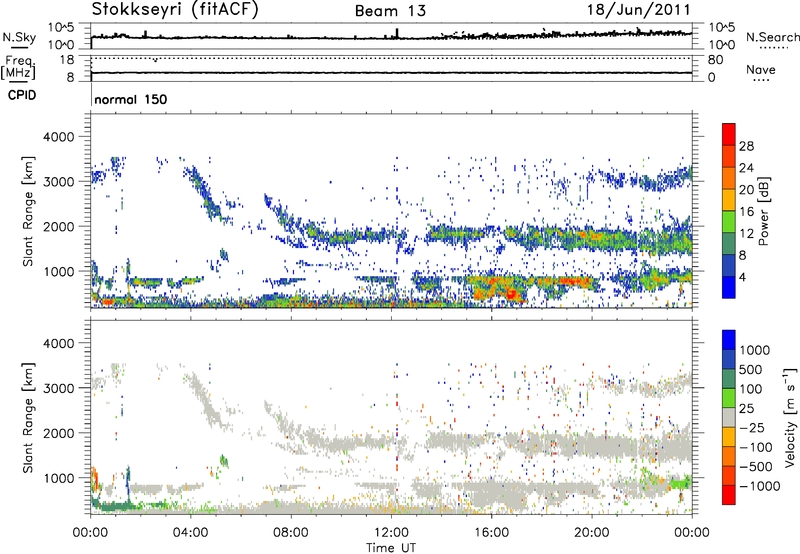Click the 'Freq. [MHz]' axis label
This screenshot has width=800, height=554.
coord(18,67)
